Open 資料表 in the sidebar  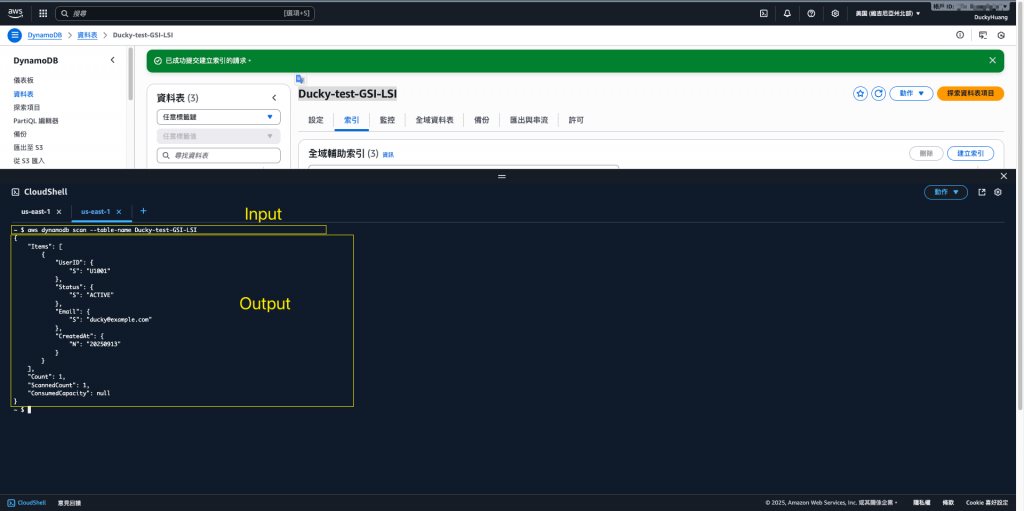tap(24, 94)
